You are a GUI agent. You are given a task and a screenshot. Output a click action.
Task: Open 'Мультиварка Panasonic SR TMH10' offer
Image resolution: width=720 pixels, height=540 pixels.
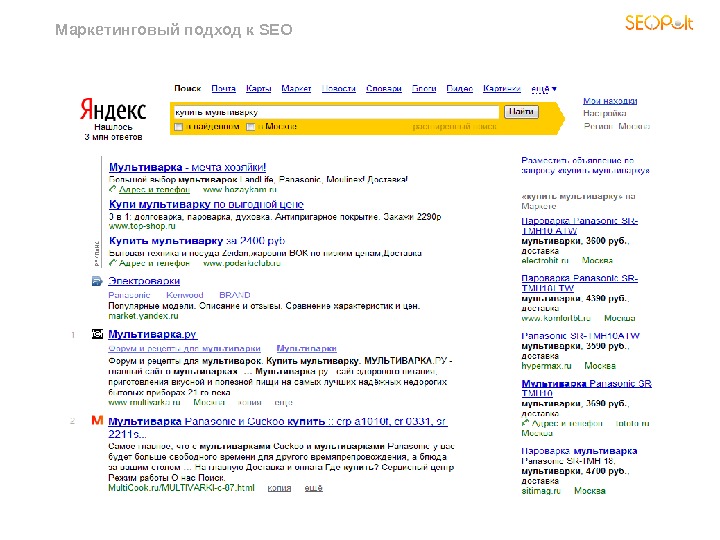pyautogui.click(x=586, y=388)
